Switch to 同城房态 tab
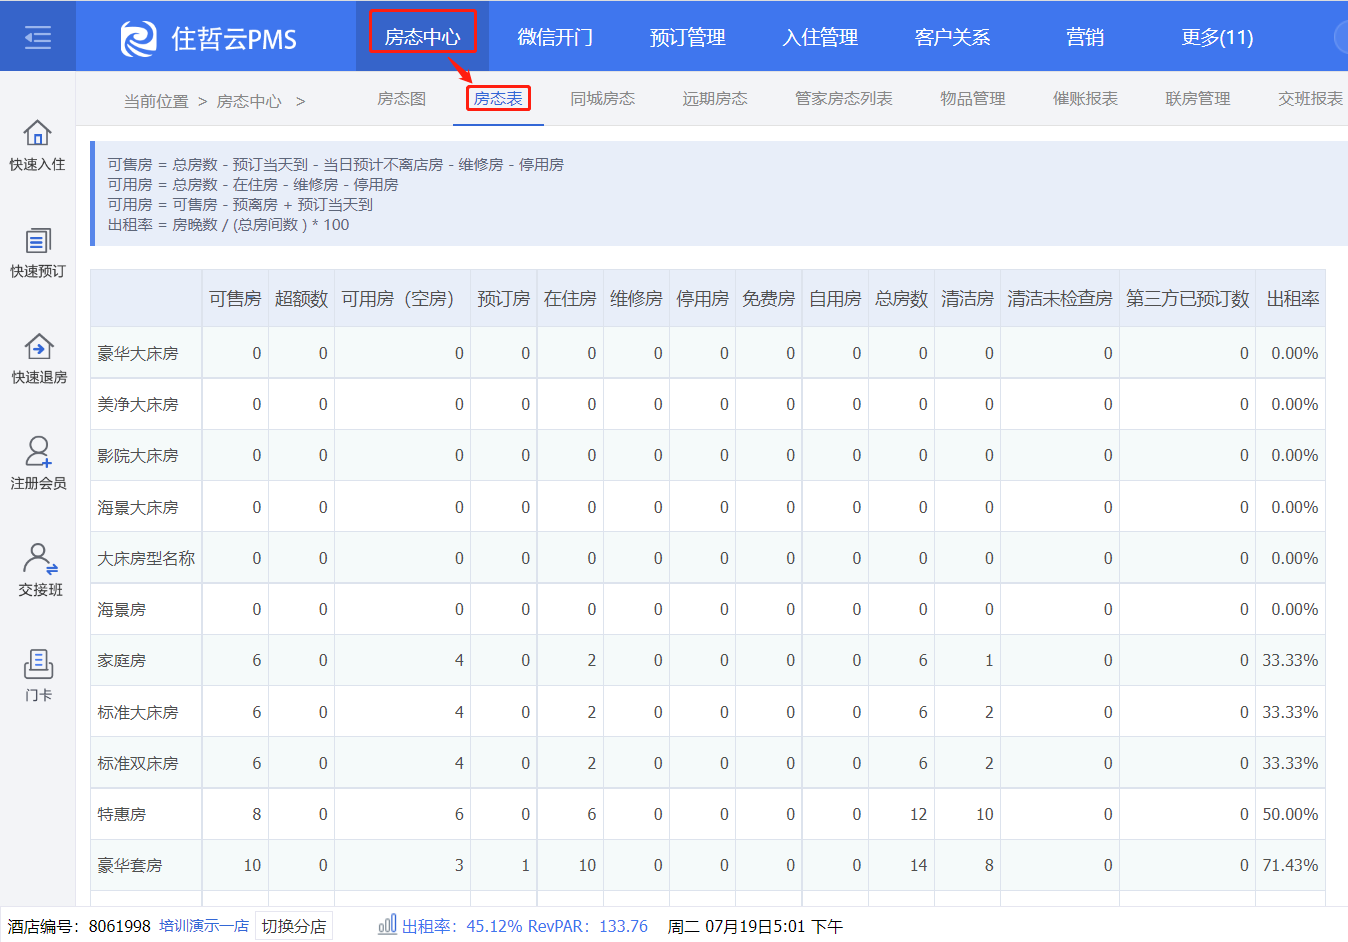The width and height of the screenshot is (1348, 942). tap(603, 98)
